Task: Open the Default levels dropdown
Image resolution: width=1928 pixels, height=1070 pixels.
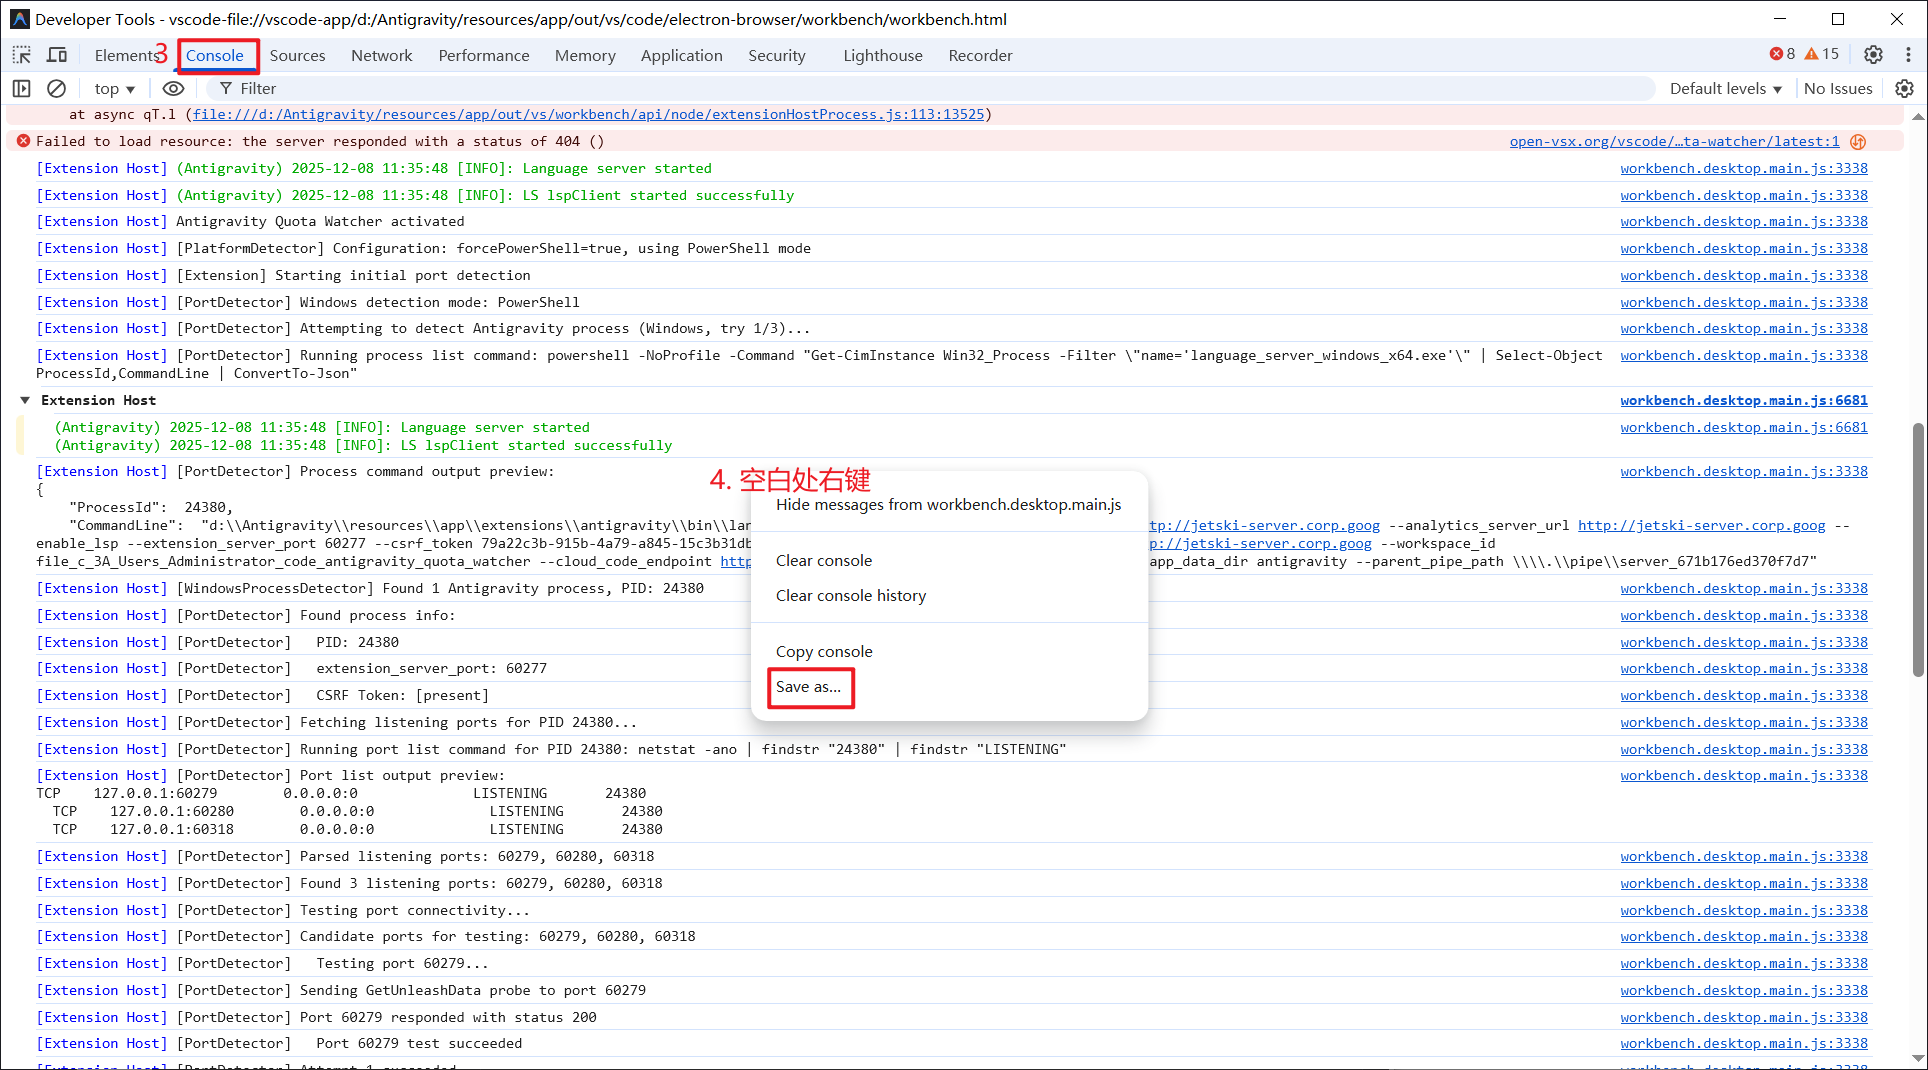Action: pos(1725,88)
